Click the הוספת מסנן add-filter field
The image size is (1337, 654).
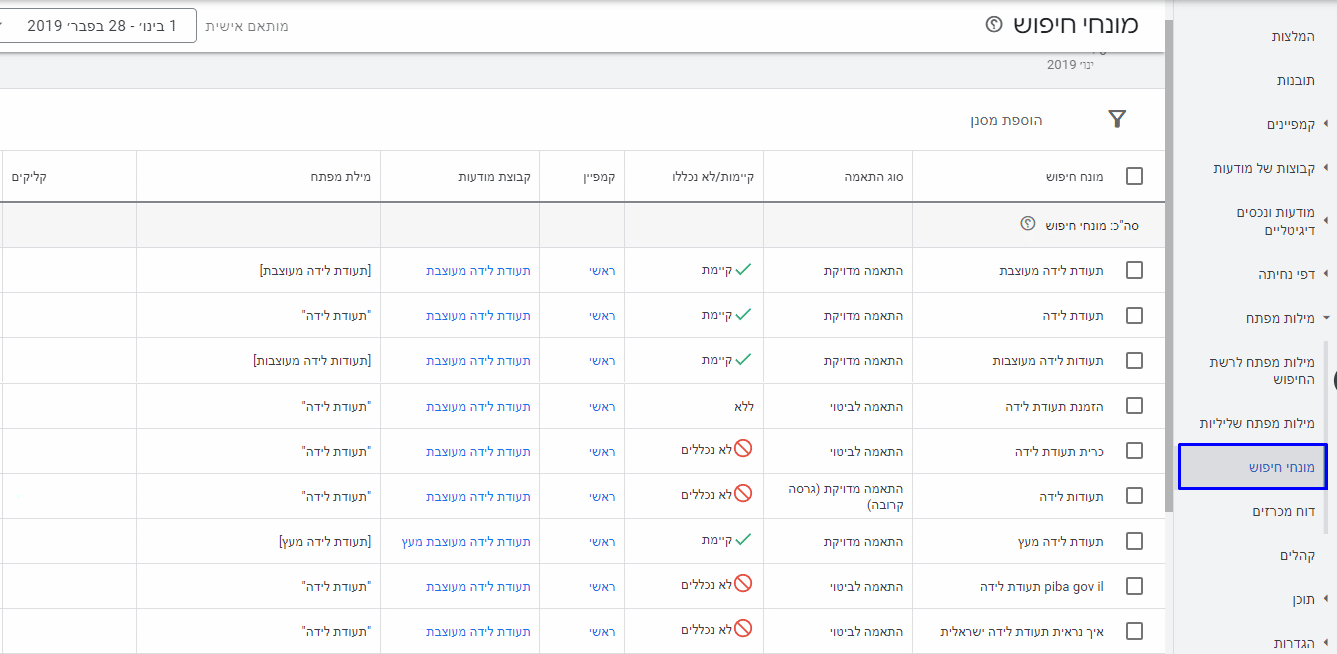tap(1005, 120)
